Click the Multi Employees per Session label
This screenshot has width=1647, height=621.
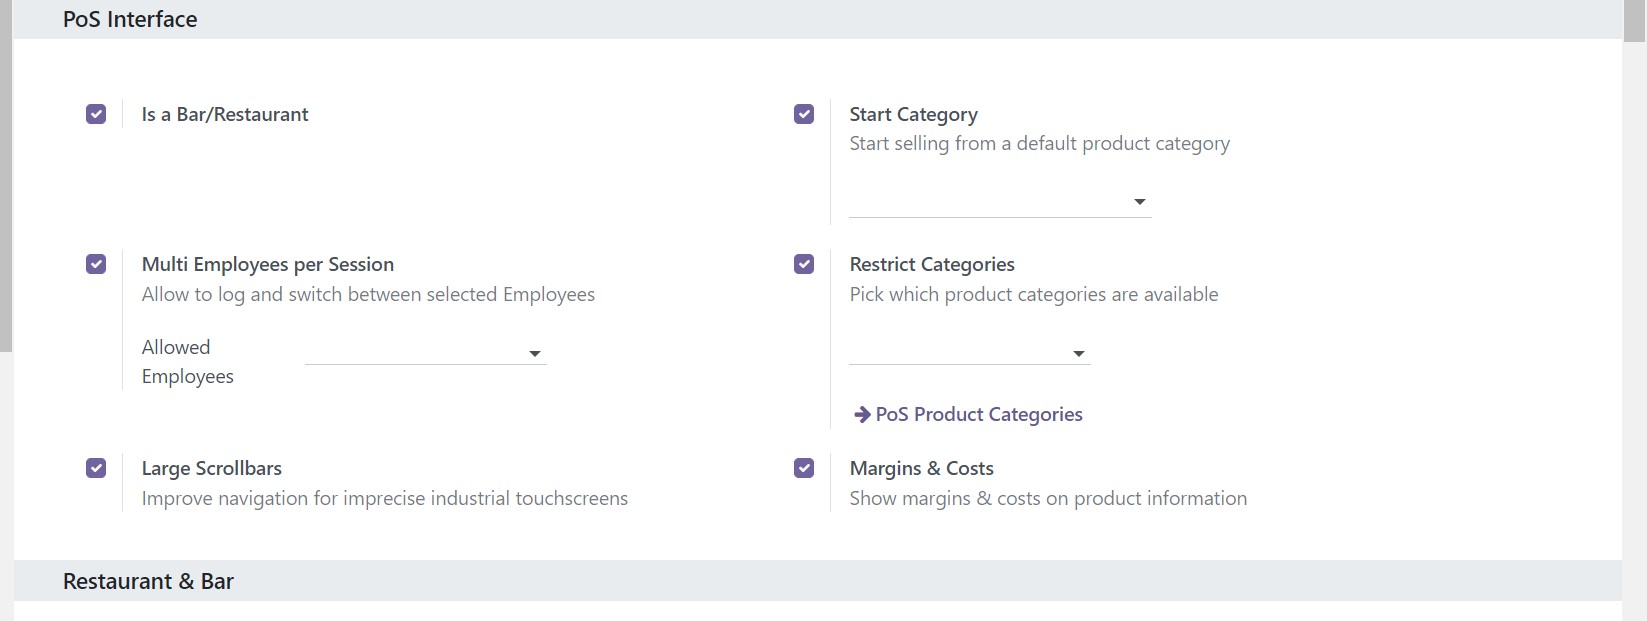pyautogui.click(x=268, y=264)
